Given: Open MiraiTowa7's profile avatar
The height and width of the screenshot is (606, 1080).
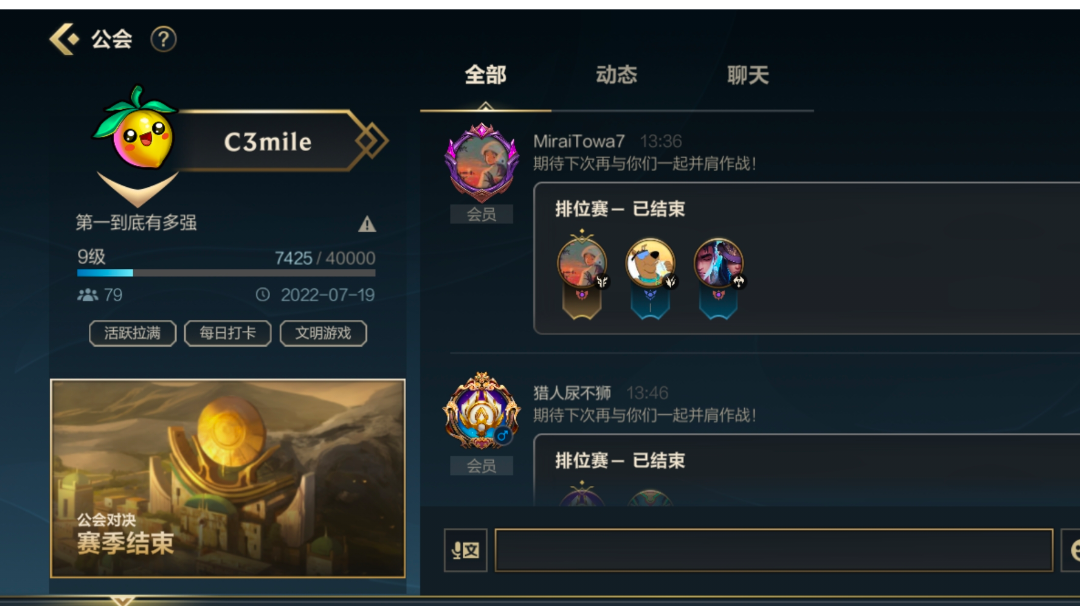Looking at the screenshot, I should [x=481, y=162].
